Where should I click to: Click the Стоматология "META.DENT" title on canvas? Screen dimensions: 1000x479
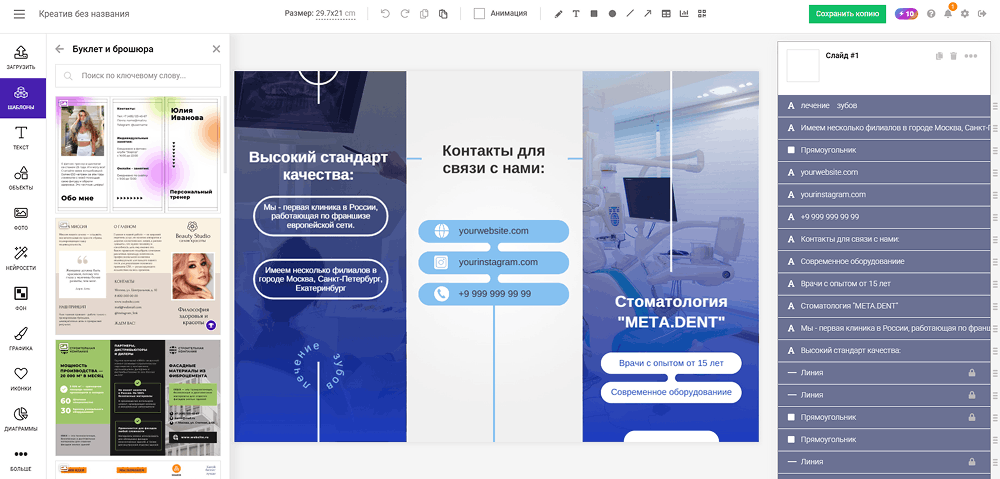point(671,311)
